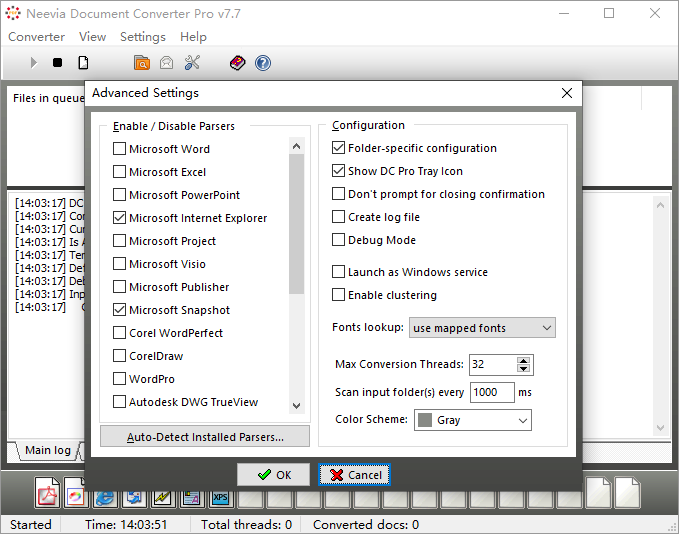
Task: Check Don't prompt for closing confirmation
Action: coord(338,194)
